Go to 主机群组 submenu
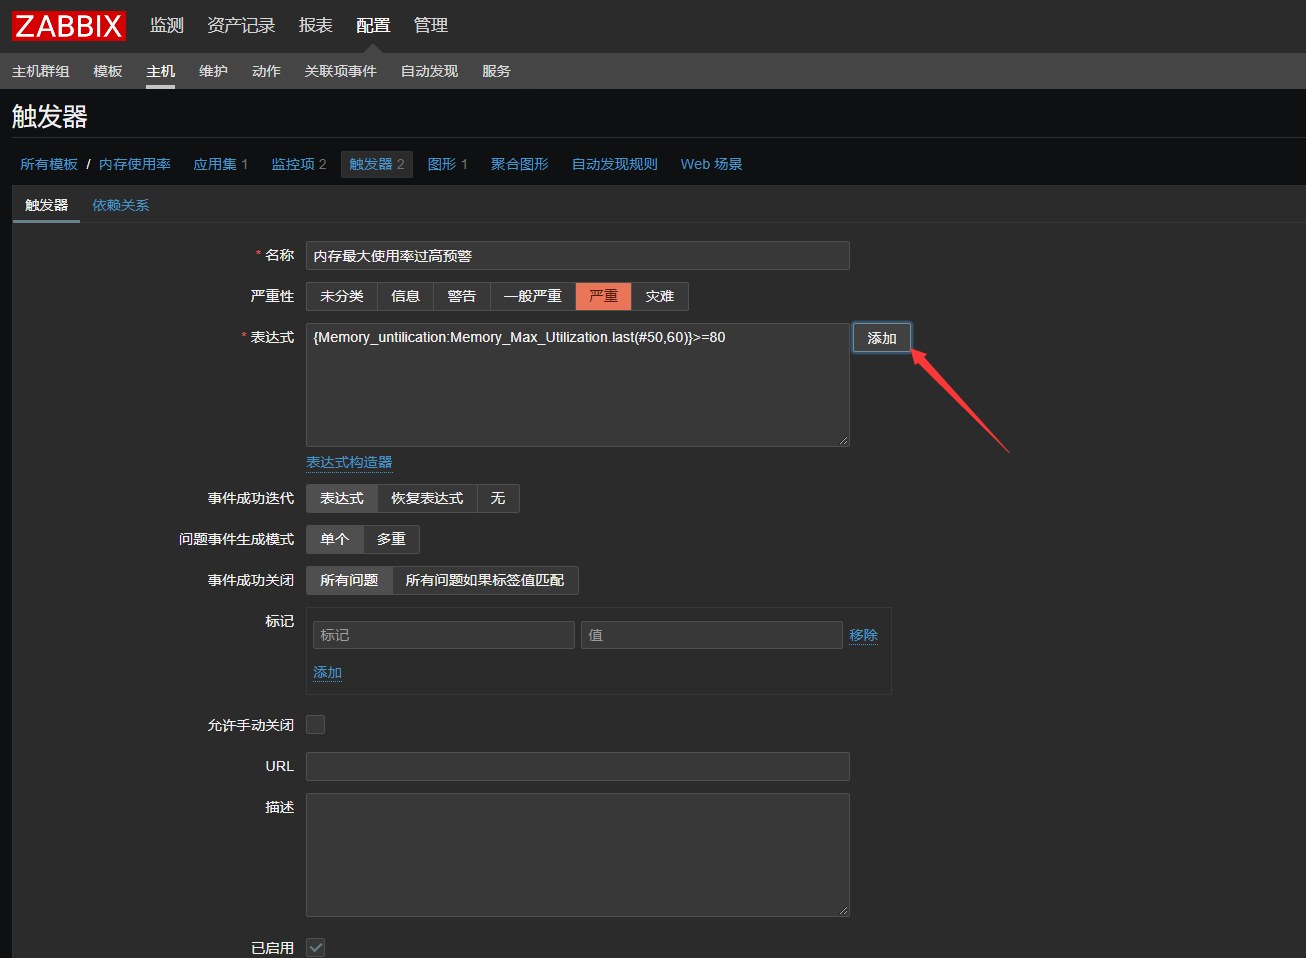The height and width of the screenshot is (958, 1306). pos(41,71)
